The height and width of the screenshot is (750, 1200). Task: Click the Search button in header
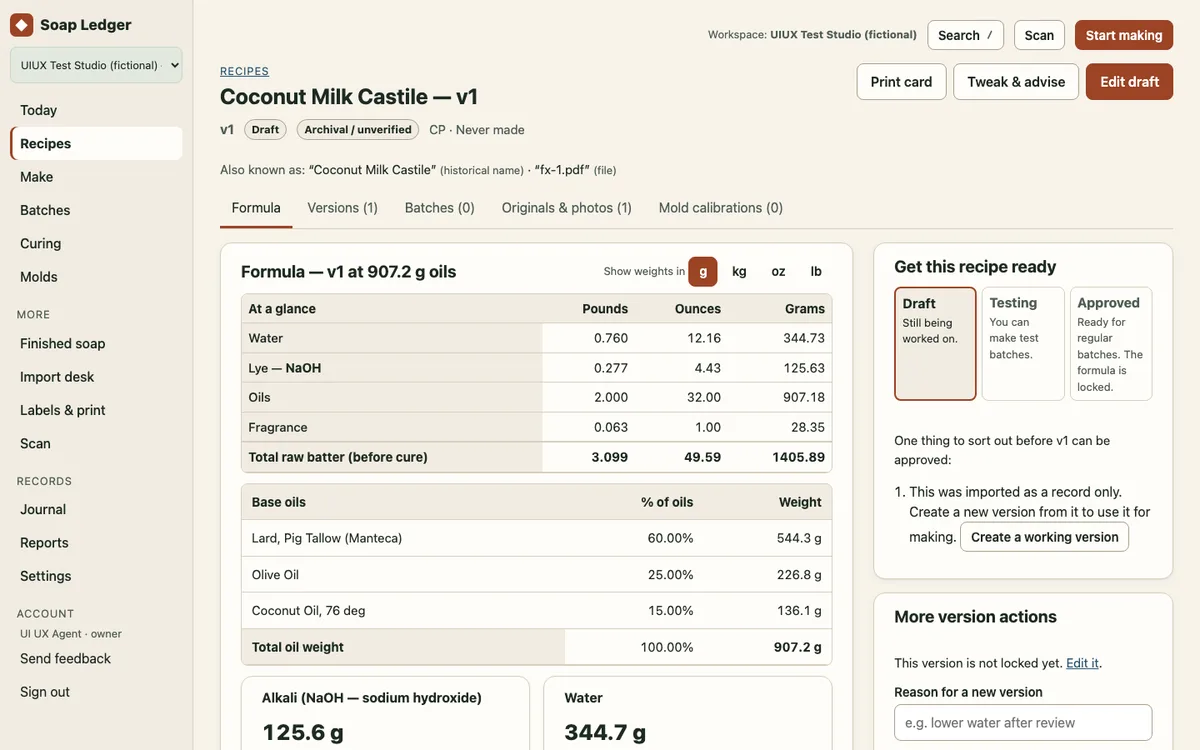coord(965,35)
